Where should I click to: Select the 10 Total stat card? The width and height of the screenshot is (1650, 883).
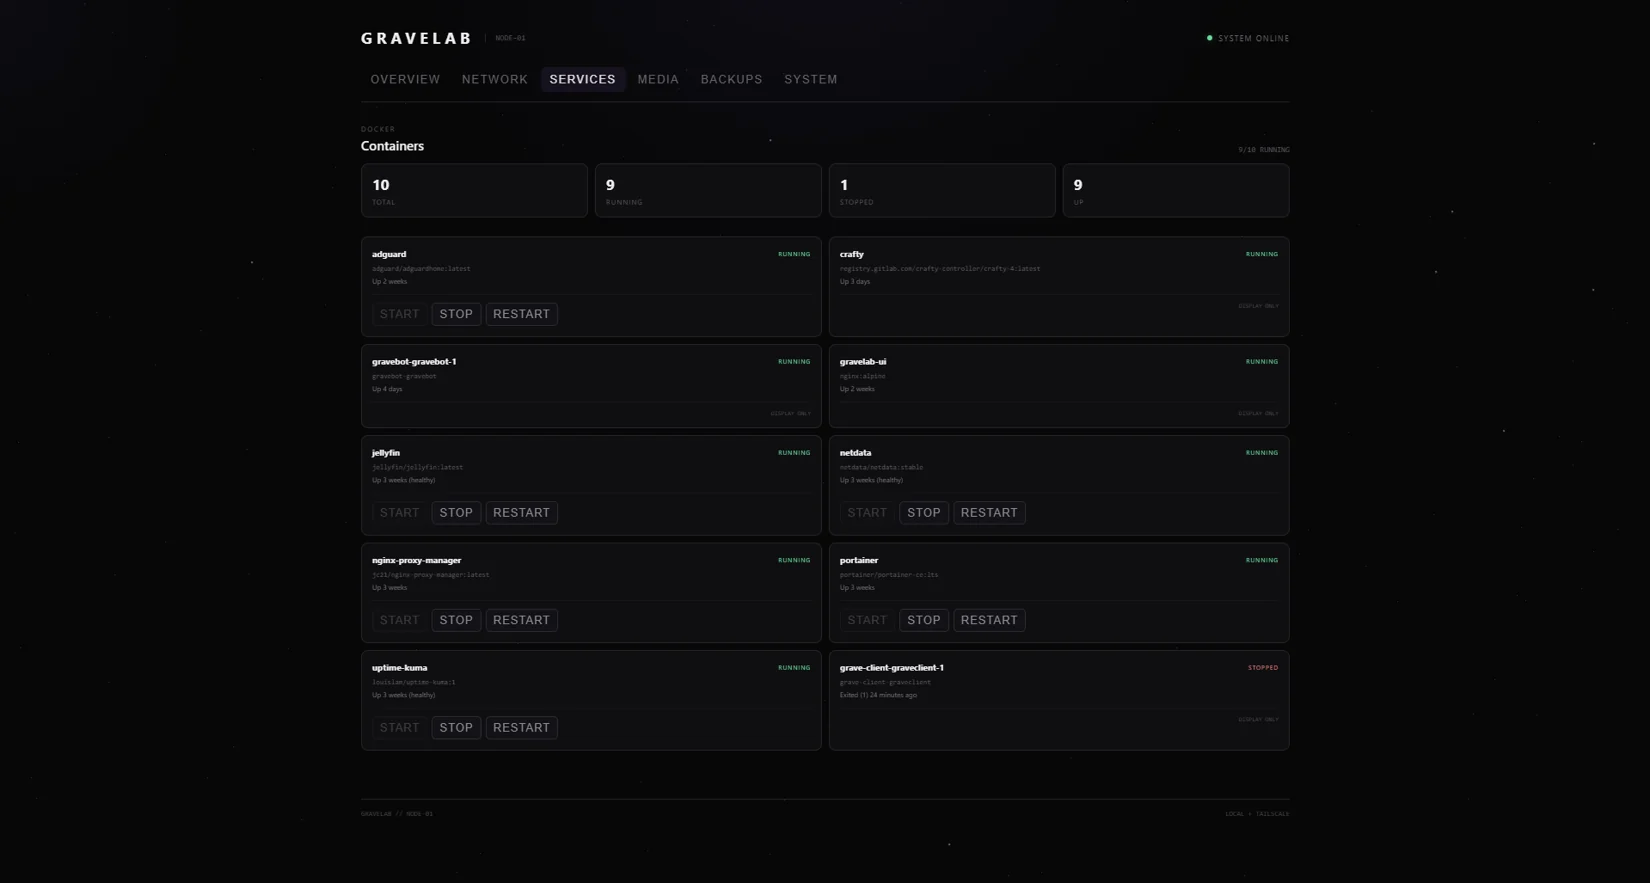pos(474,190)
